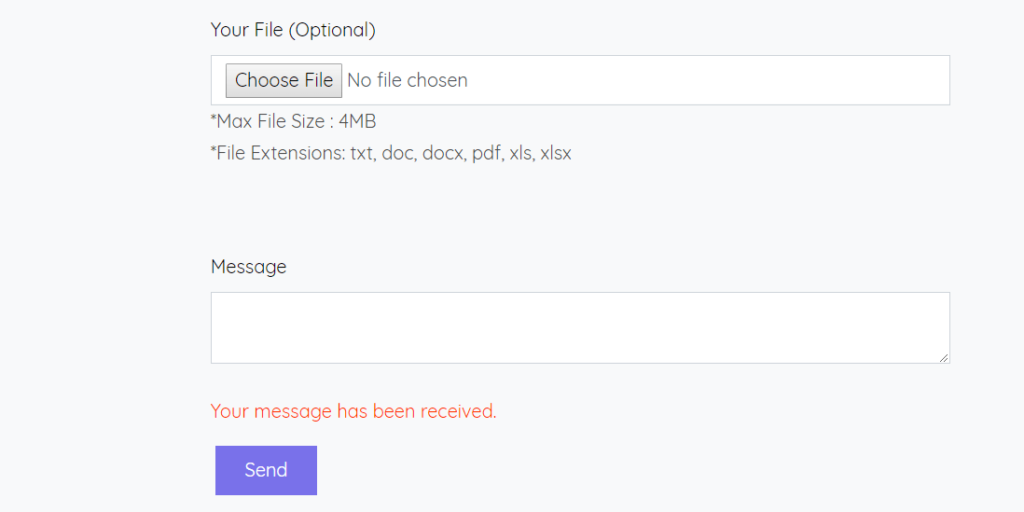
Task: Click the Choose File button
Action: click(x=283, y=80)
